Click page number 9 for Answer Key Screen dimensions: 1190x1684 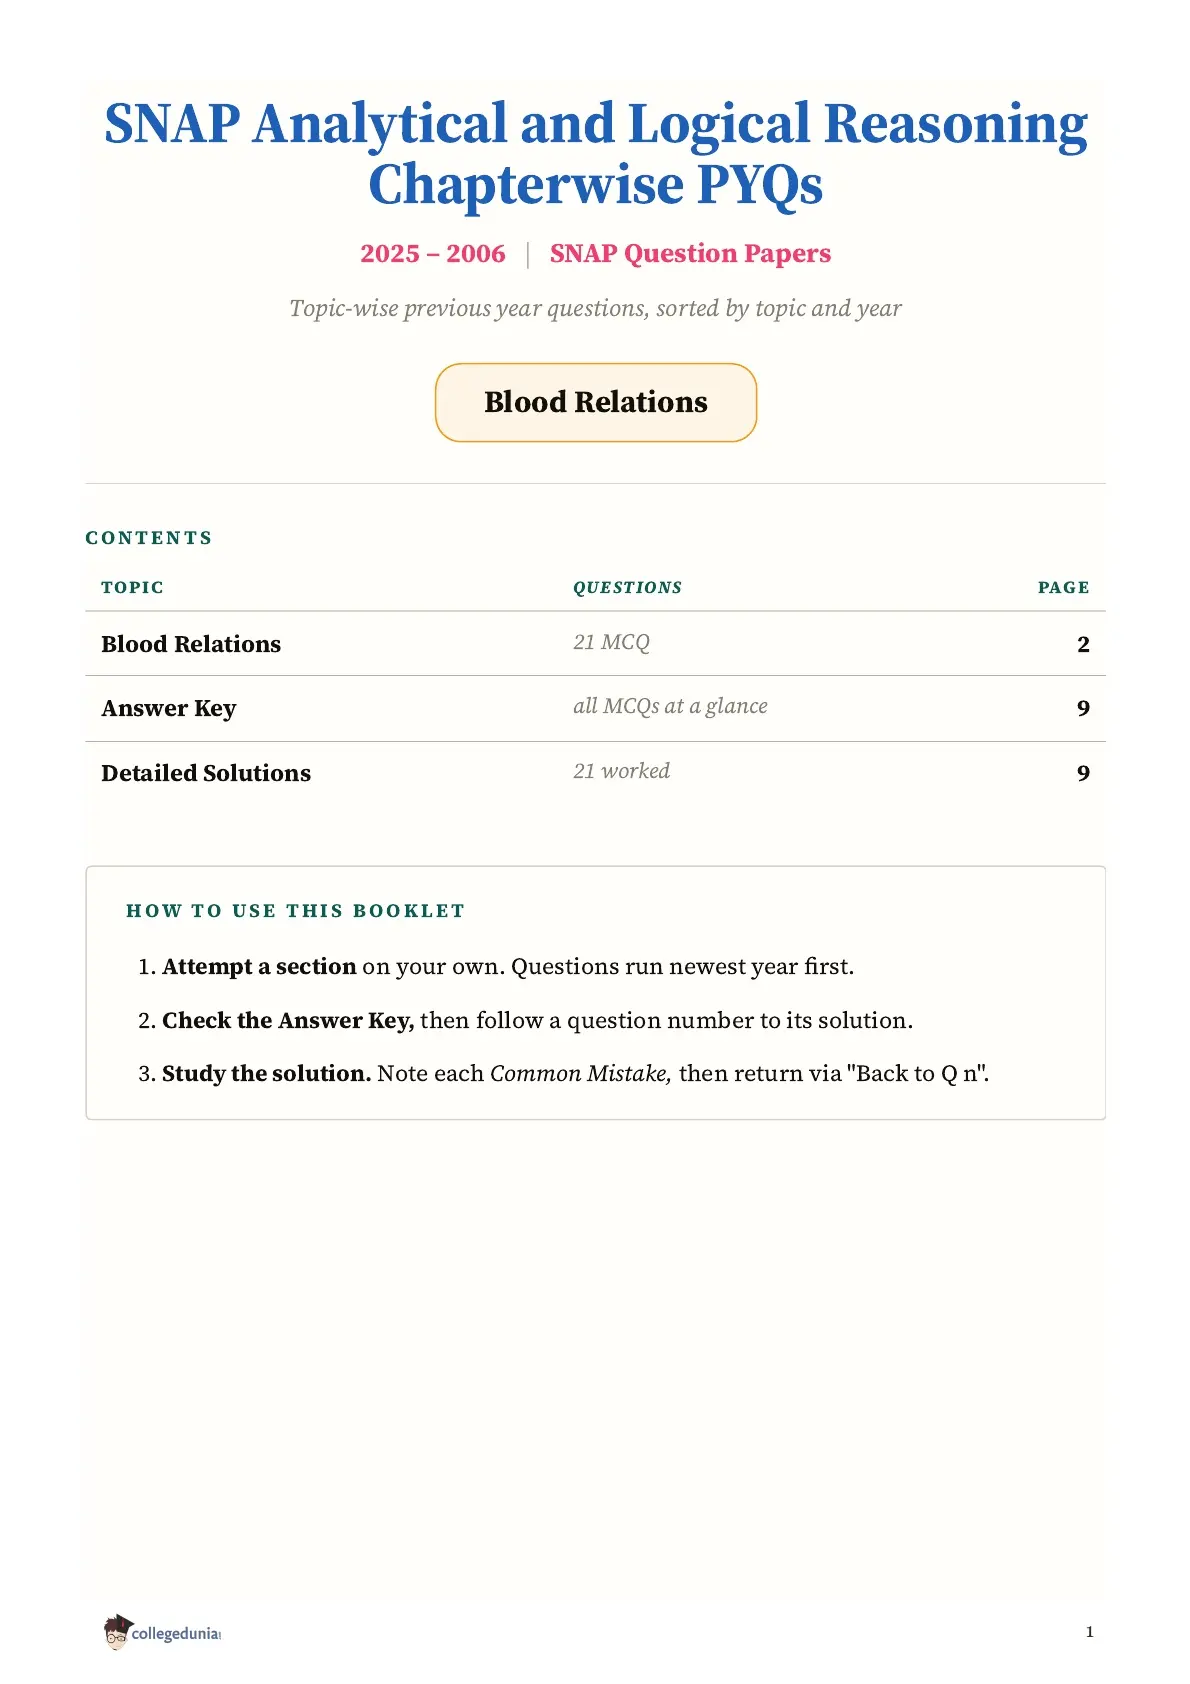click(x=1083, y=709)
